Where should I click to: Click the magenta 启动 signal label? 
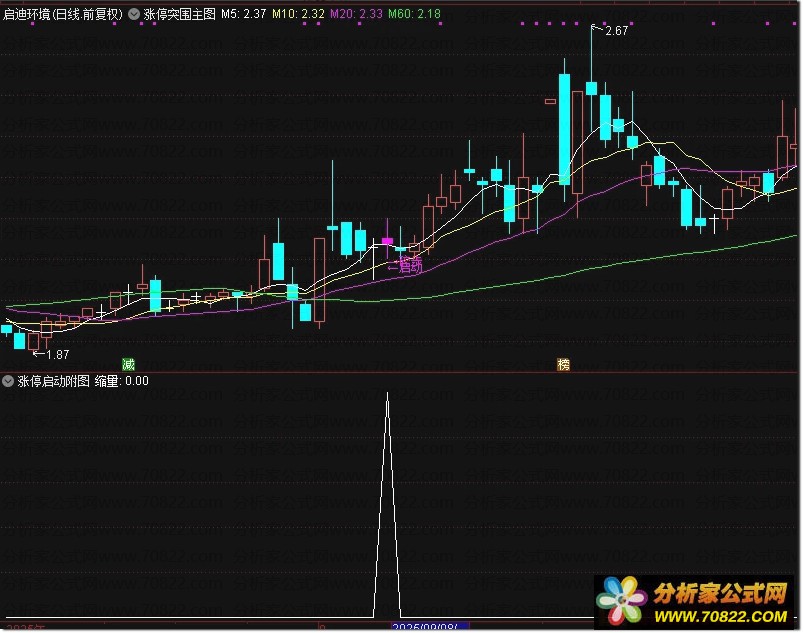click(x=410, y=265)
